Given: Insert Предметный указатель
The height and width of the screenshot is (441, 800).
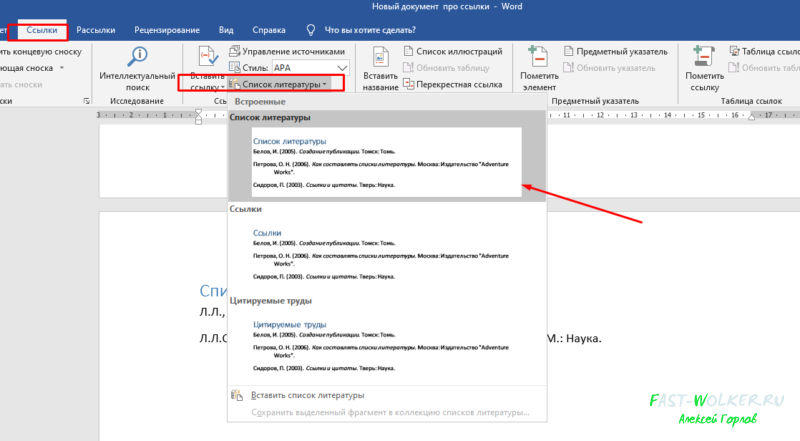Looking at the screenshot, I should [621, 52].
